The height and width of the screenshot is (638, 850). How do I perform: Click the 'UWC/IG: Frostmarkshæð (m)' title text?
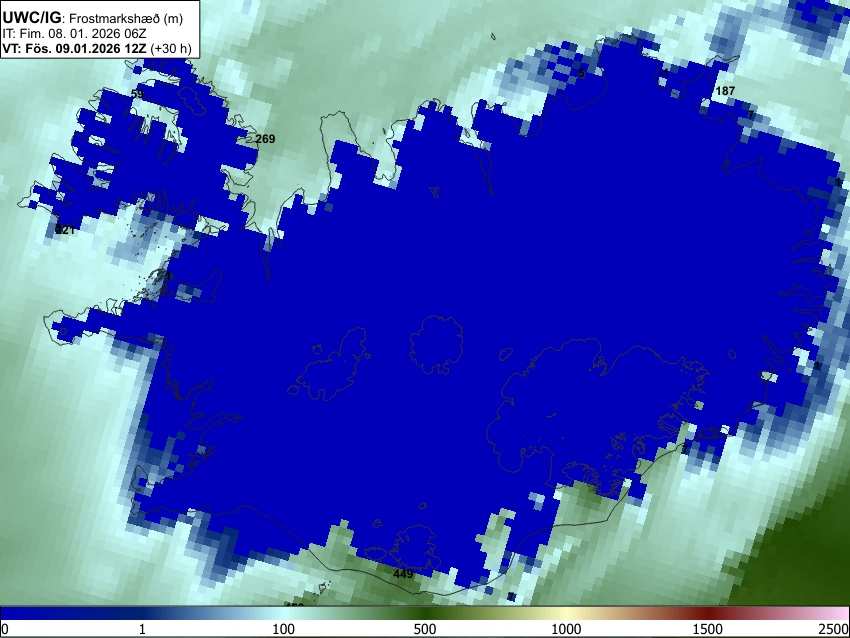93,18
